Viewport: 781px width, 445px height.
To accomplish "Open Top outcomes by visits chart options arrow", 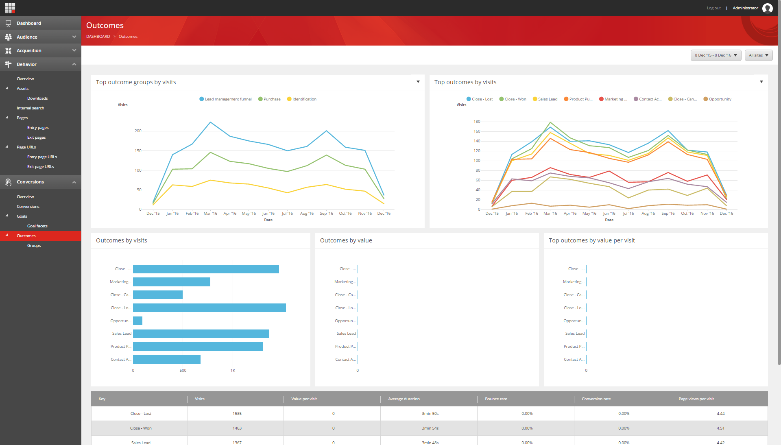I will click(x=761, y=82).
